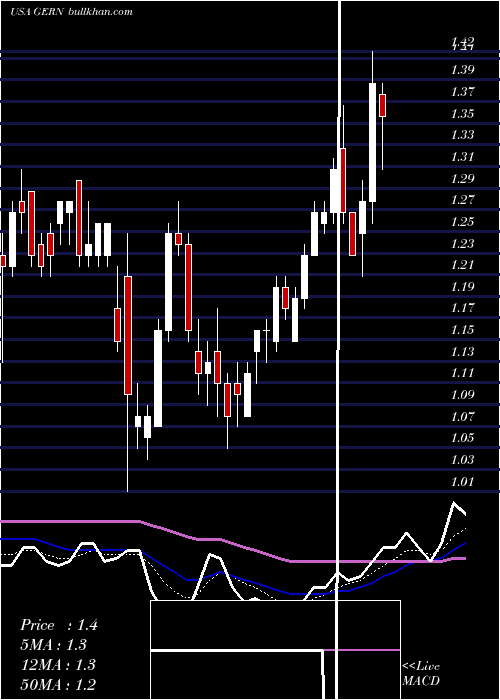Click the 1.25 price axis label
The height and width of the screenshot is (700, 500).
pos(462,221)
